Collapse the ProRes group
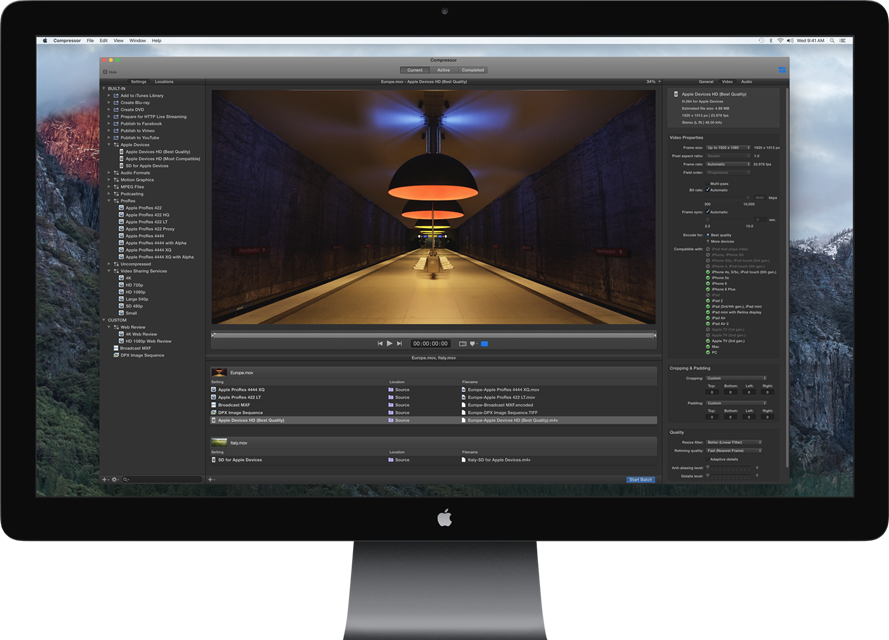 (109, 201)
